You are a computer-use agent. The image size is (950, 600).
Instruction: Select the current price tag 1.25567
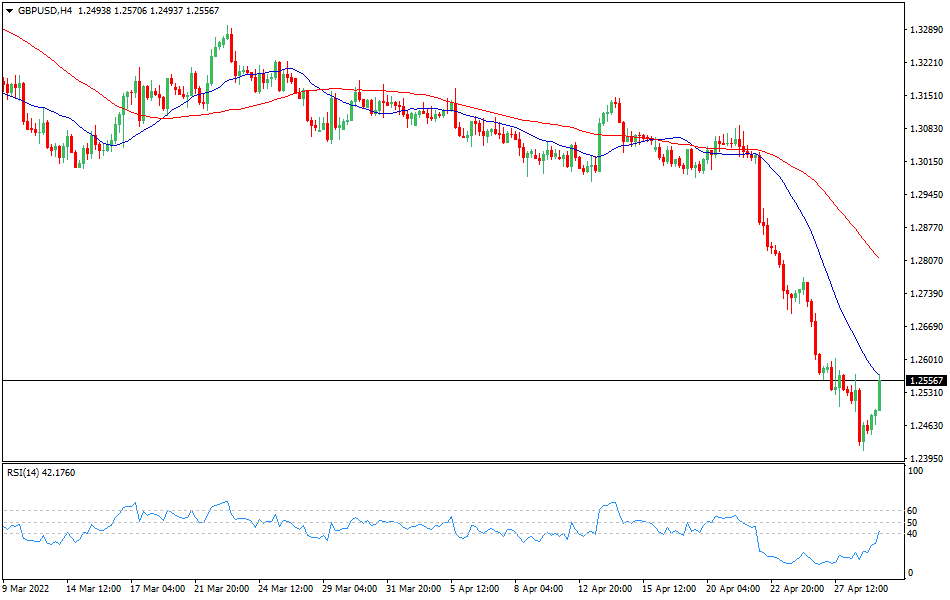(x=926, y=381)
